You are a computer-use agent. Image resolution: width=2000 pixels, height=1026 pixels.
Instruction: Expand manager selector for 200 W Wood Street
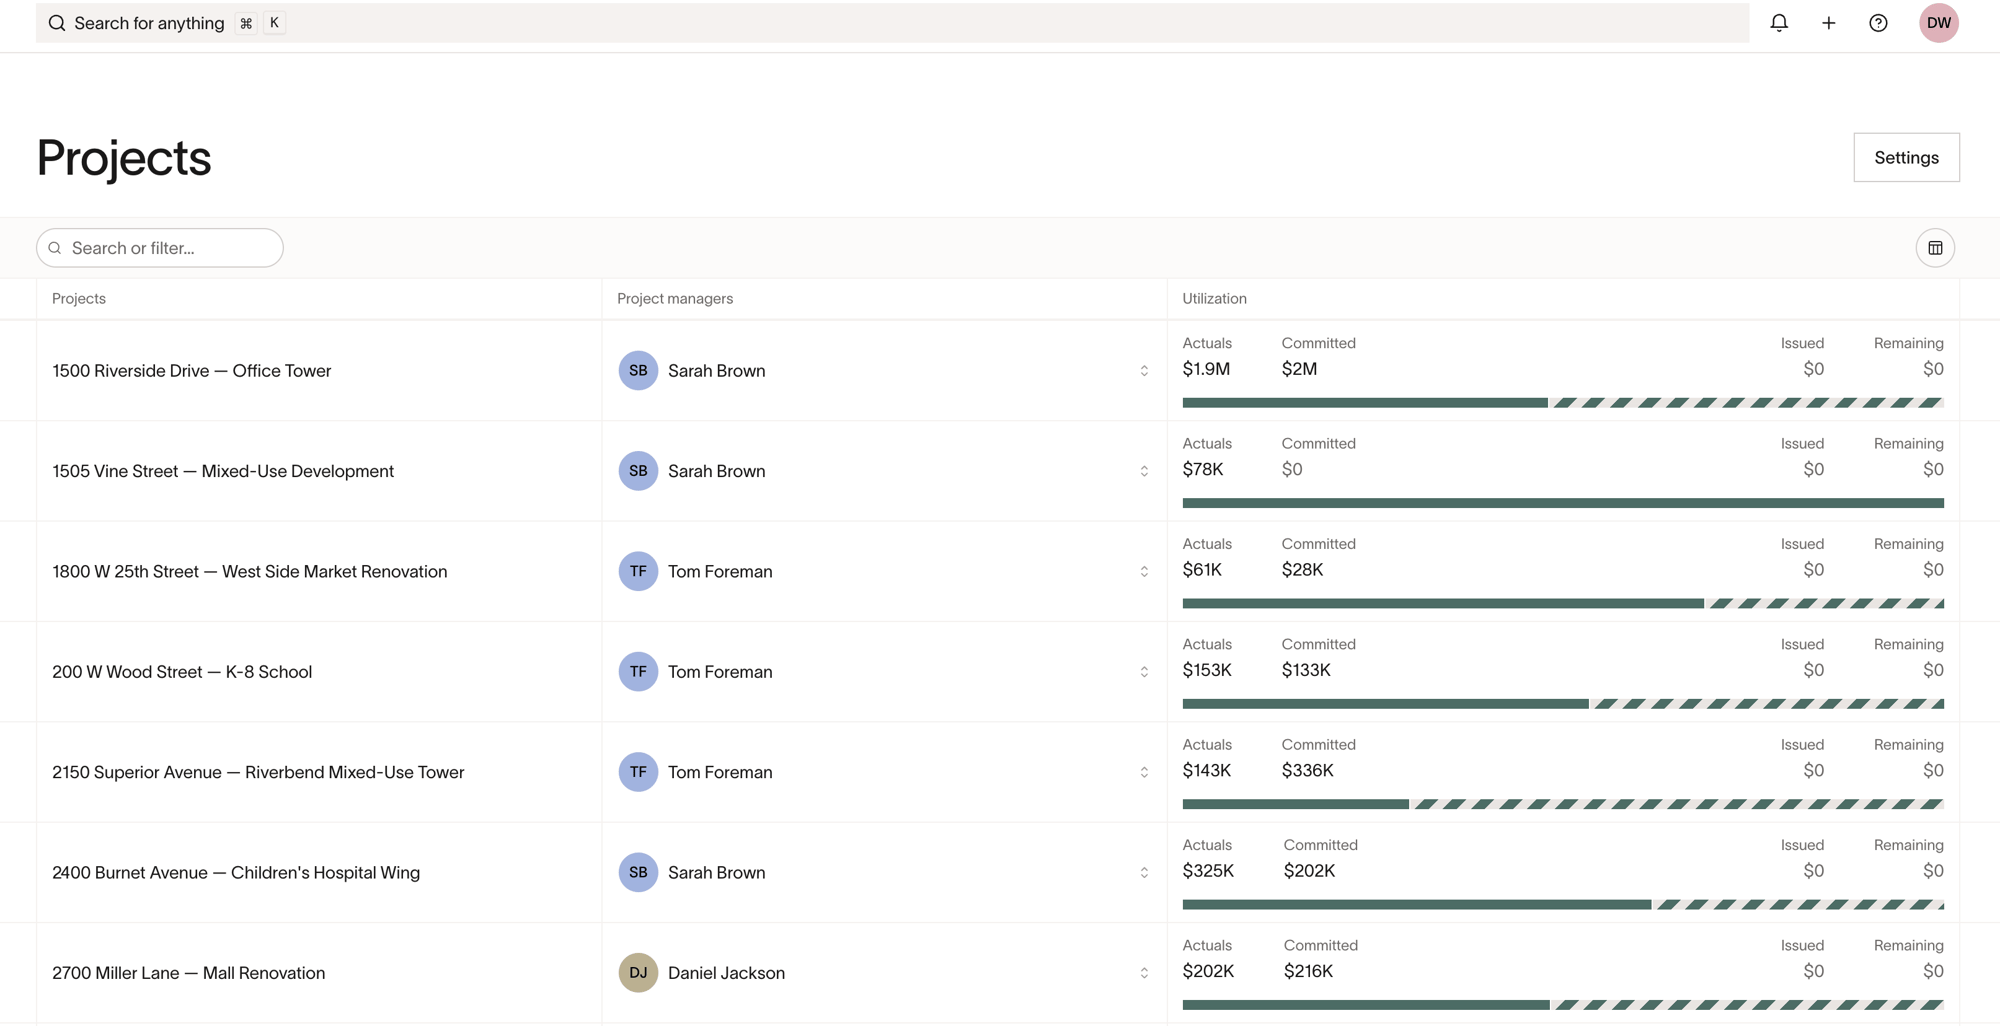point(1144,672)
